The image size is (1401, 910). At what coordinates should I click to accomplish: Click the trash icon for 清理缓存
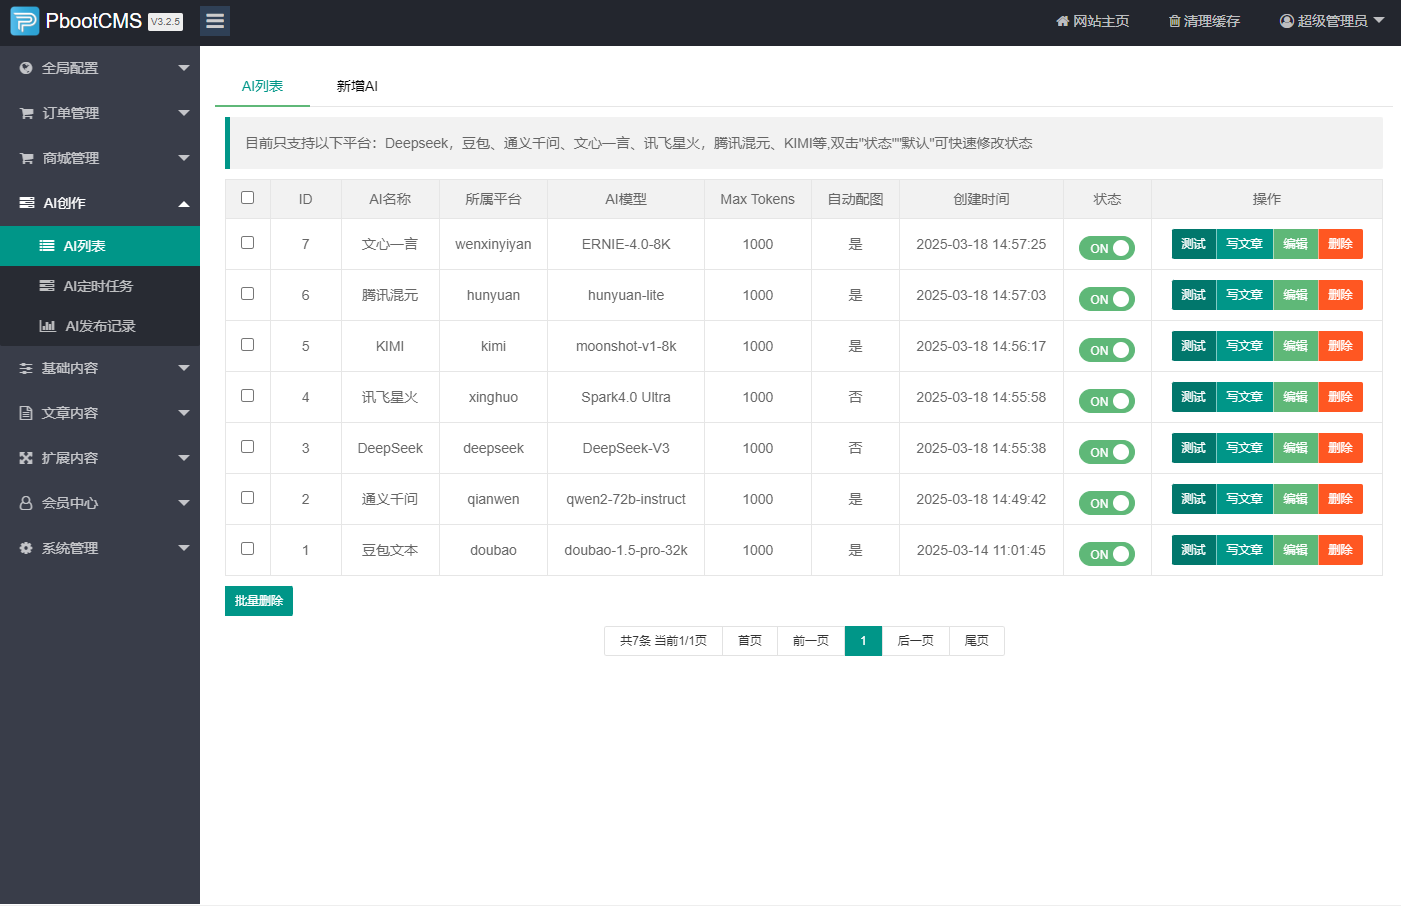(1174, 21)
